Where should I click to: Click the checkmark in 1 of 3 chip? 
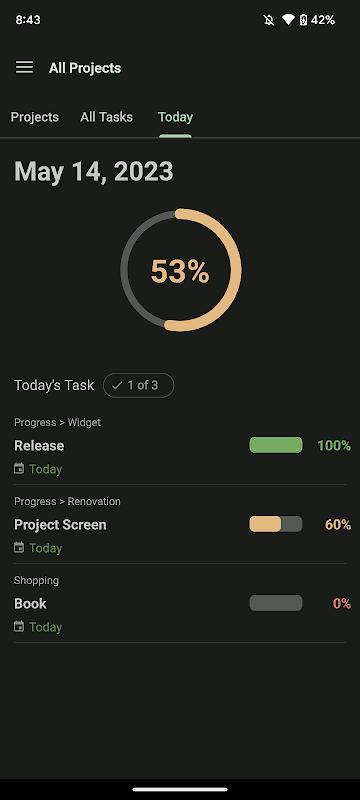(x=117, y=386)
